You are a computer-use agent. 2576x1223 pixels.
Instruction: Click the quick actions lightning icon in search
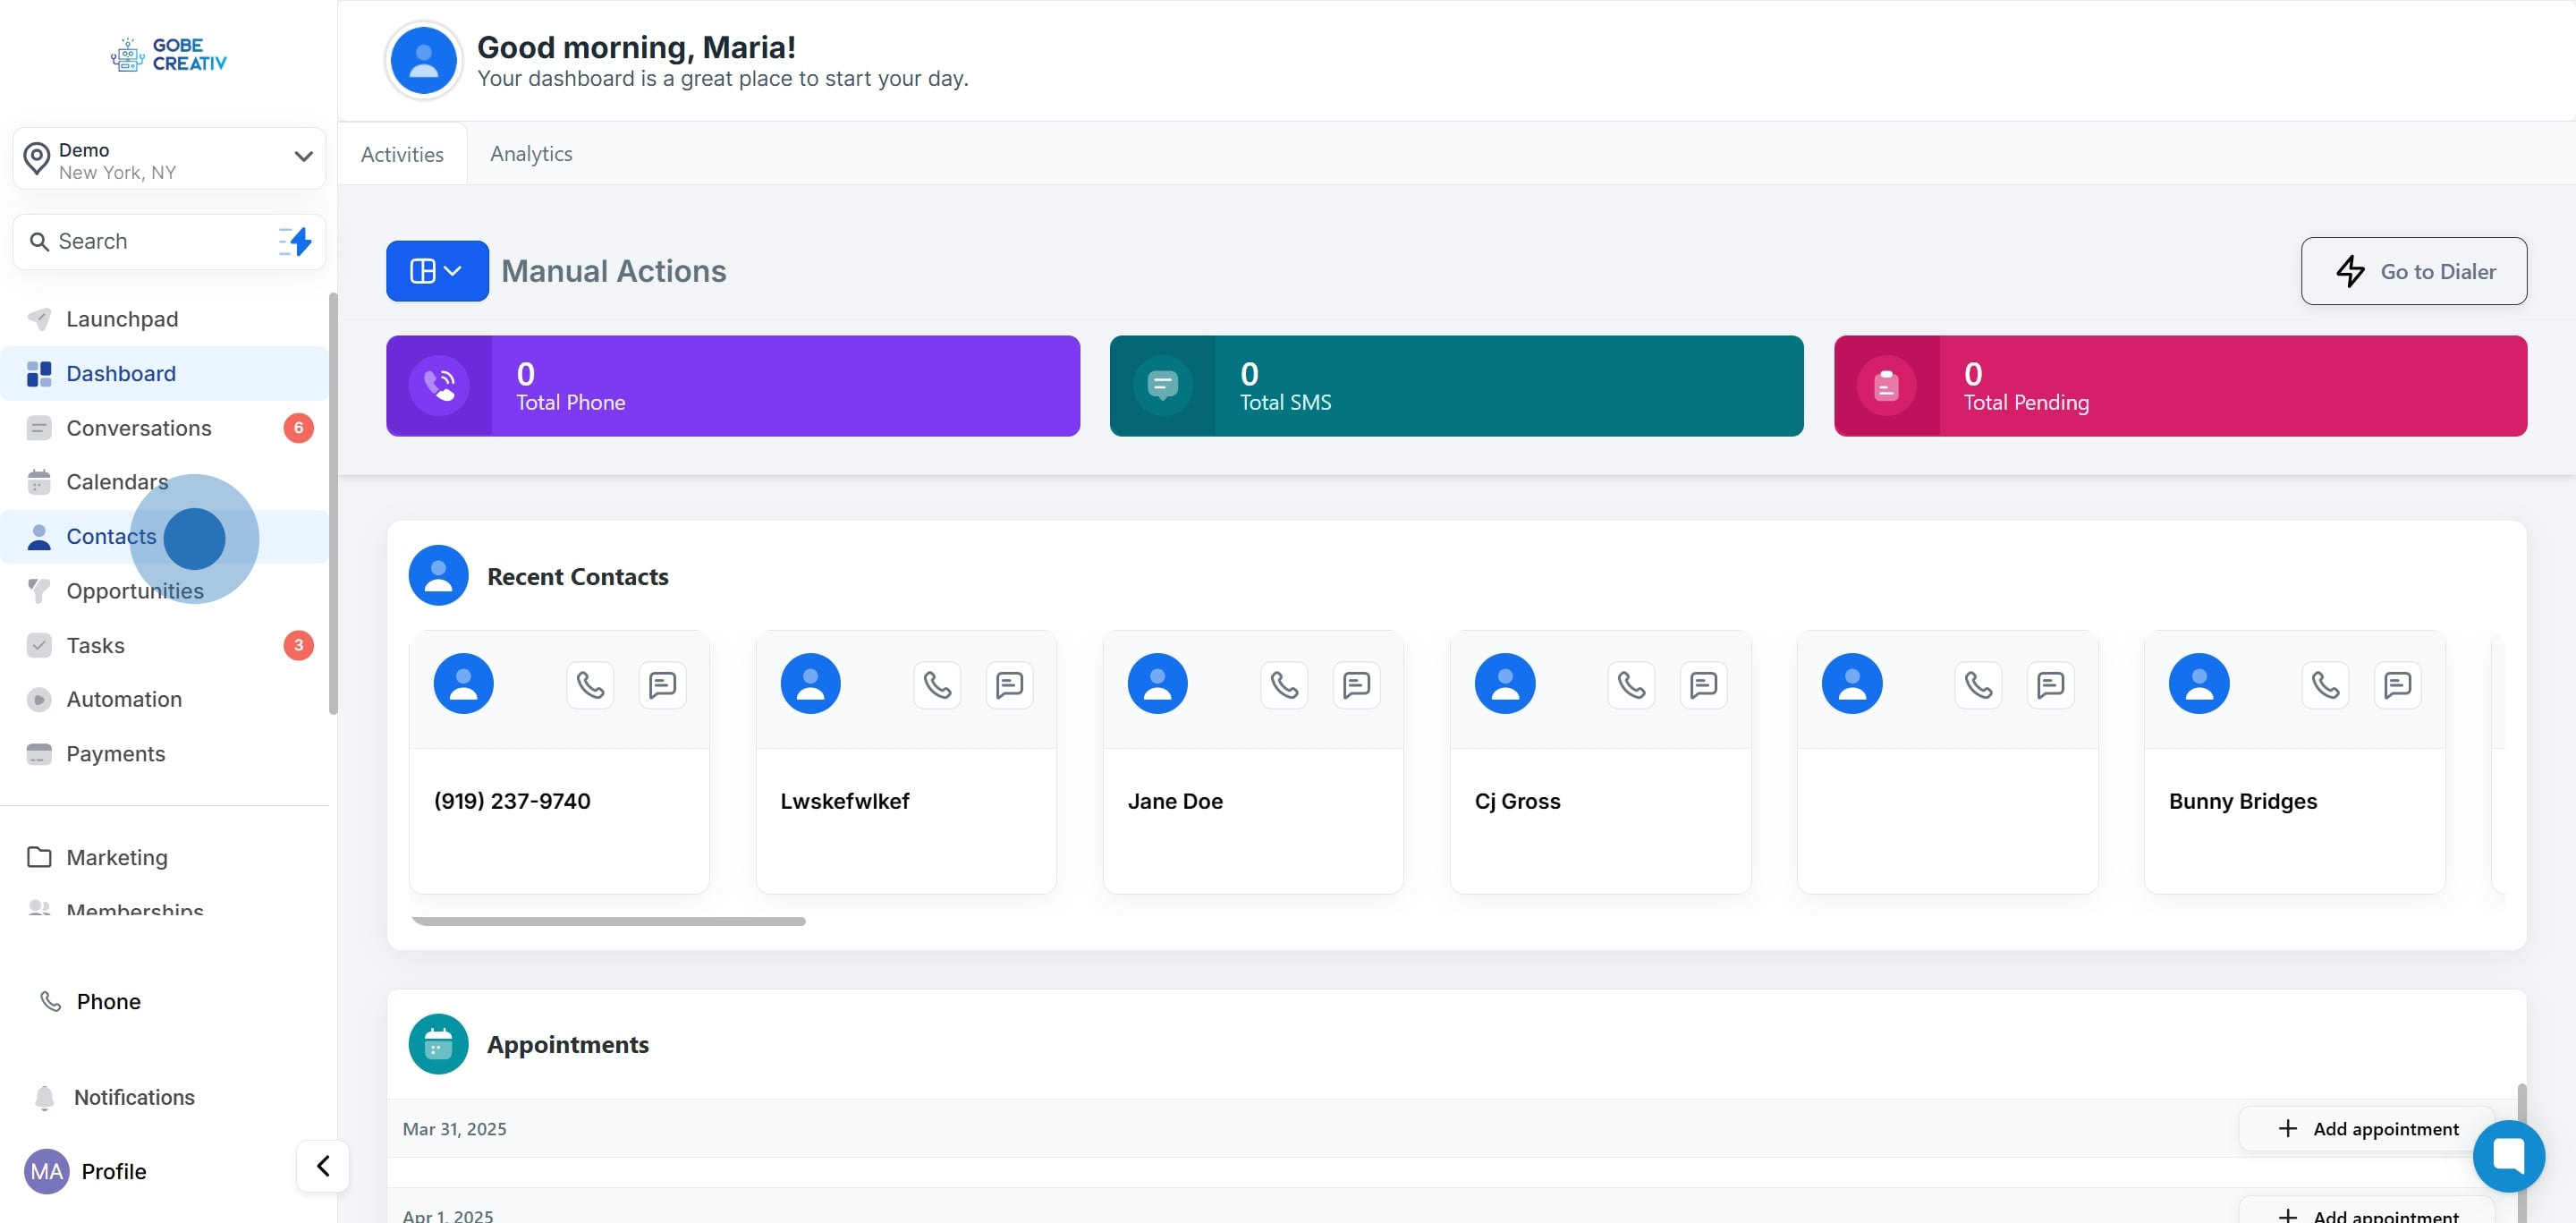point(296,241)
